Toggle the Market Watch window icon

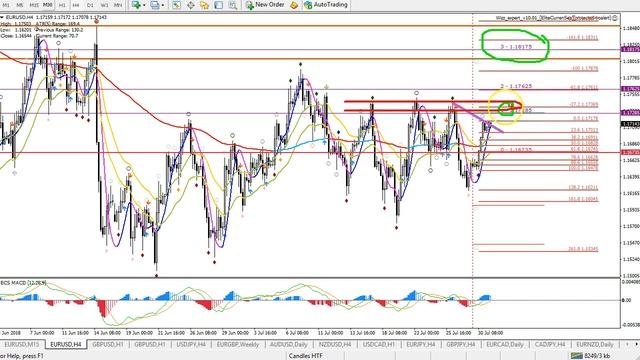(x=176, y=5)
